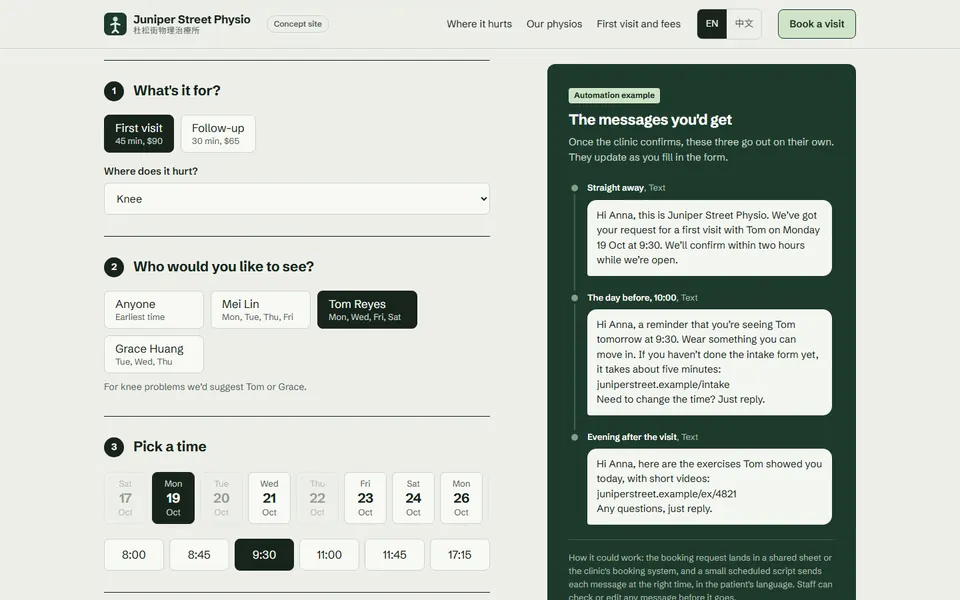Click Evening after the visit timeline dot
Image resolution: width=960 pixels, height=600 pixels.
tap(574, 437)
